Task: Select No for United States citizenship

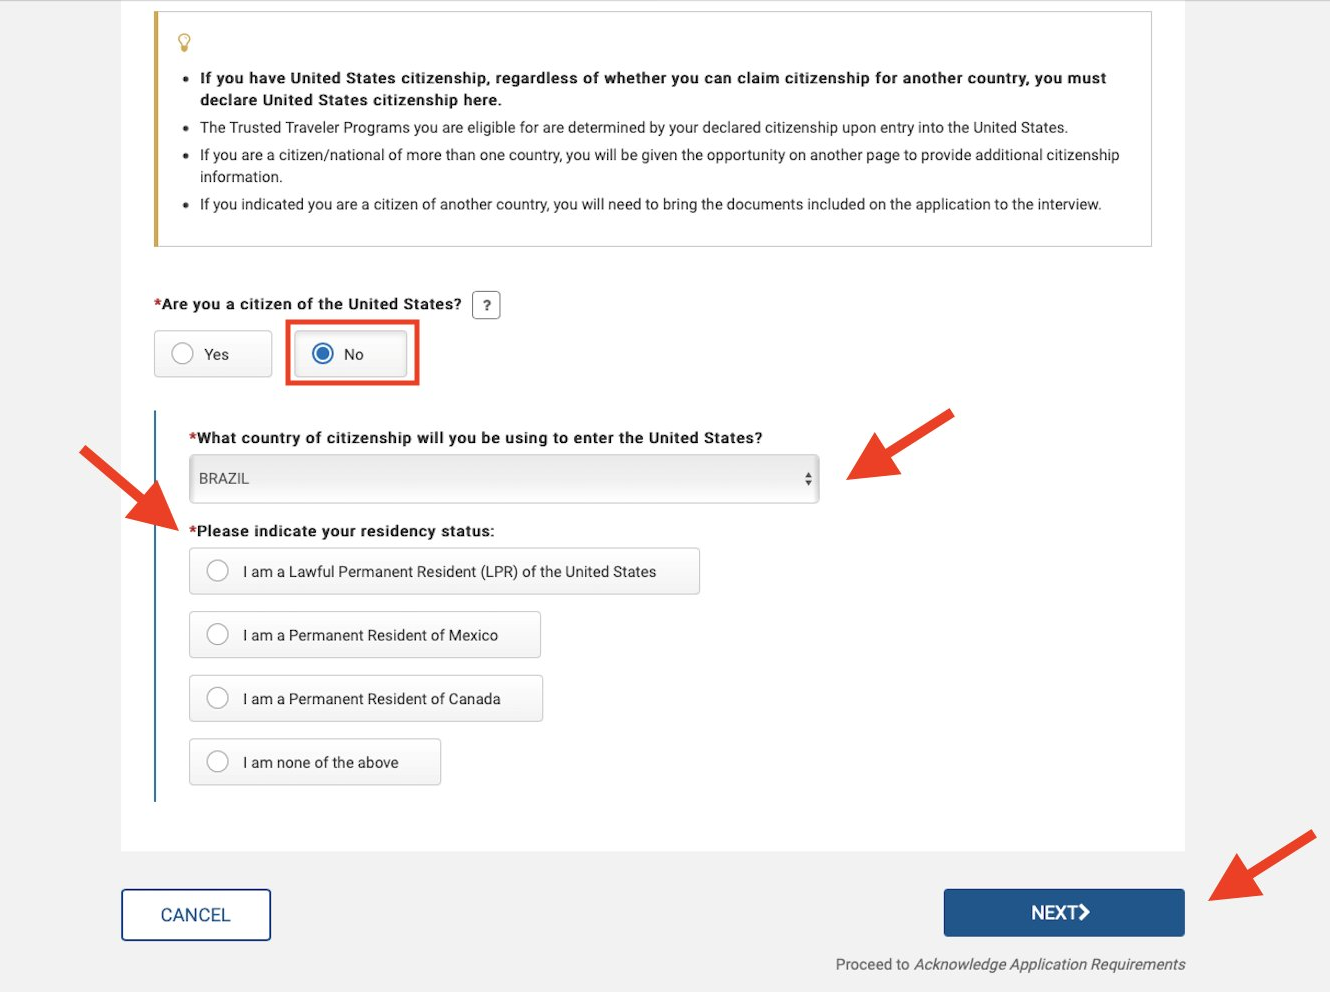Action: pos(351,354)
